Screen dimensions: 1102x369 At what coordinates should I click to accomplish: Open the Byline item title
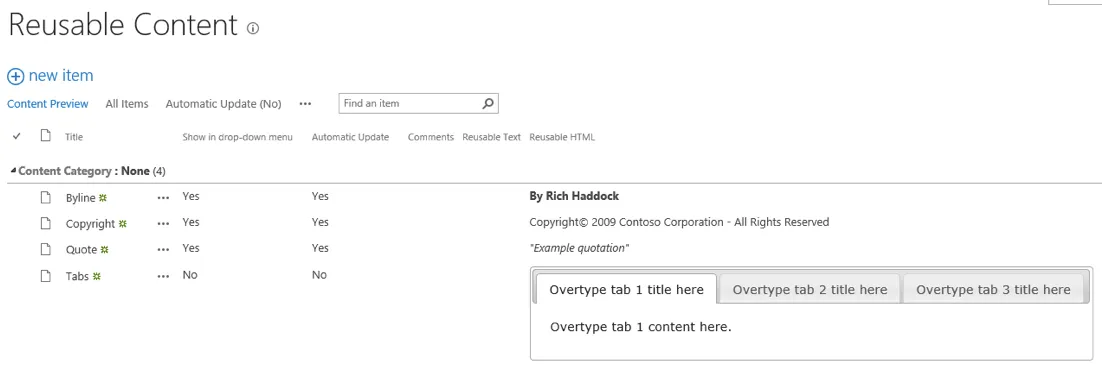80,198
